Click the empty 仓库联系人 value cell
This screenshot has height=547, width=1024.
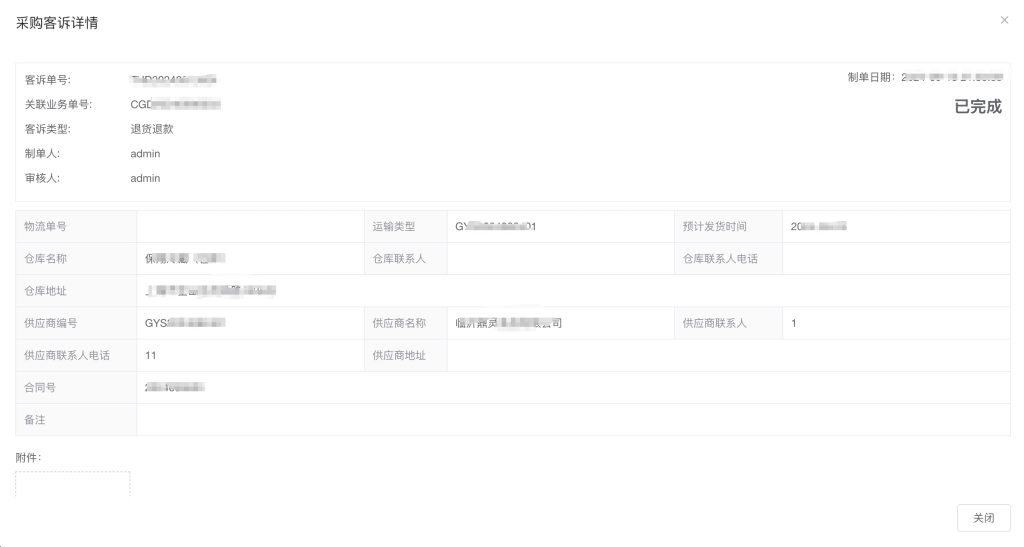[560, 259]
